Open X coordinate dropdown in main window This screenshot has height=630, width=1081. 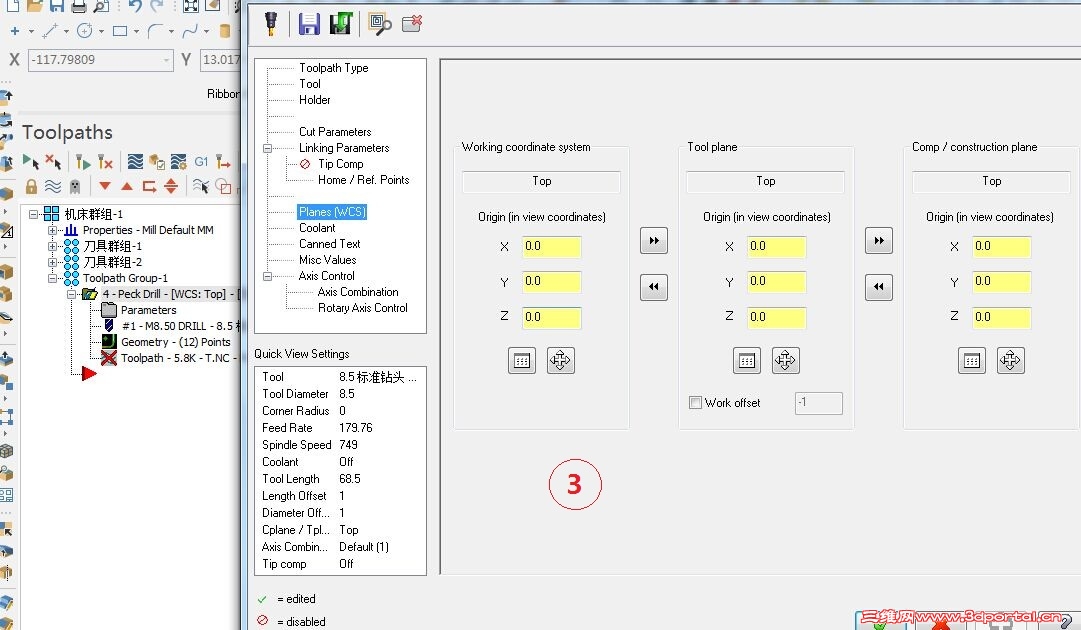click(166, 60)
